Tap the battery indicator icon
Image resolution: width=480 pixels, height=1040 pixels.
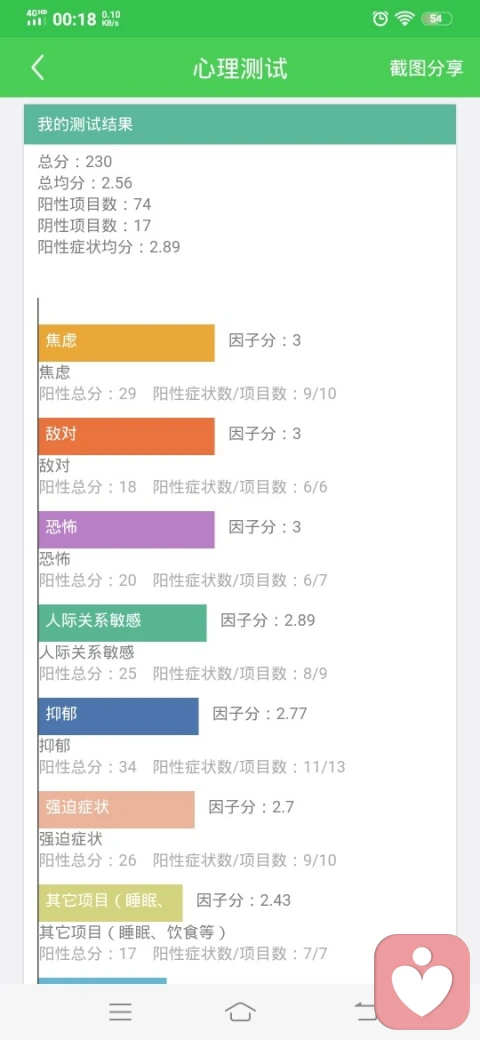[436, 19]
